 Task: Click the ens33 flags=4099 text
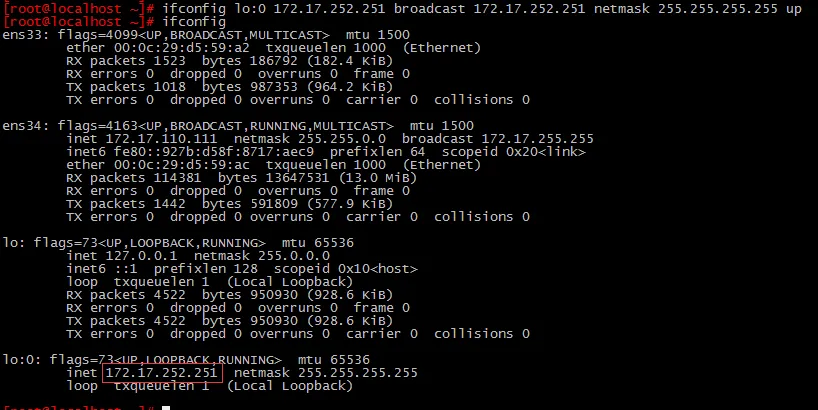(85, 35)
